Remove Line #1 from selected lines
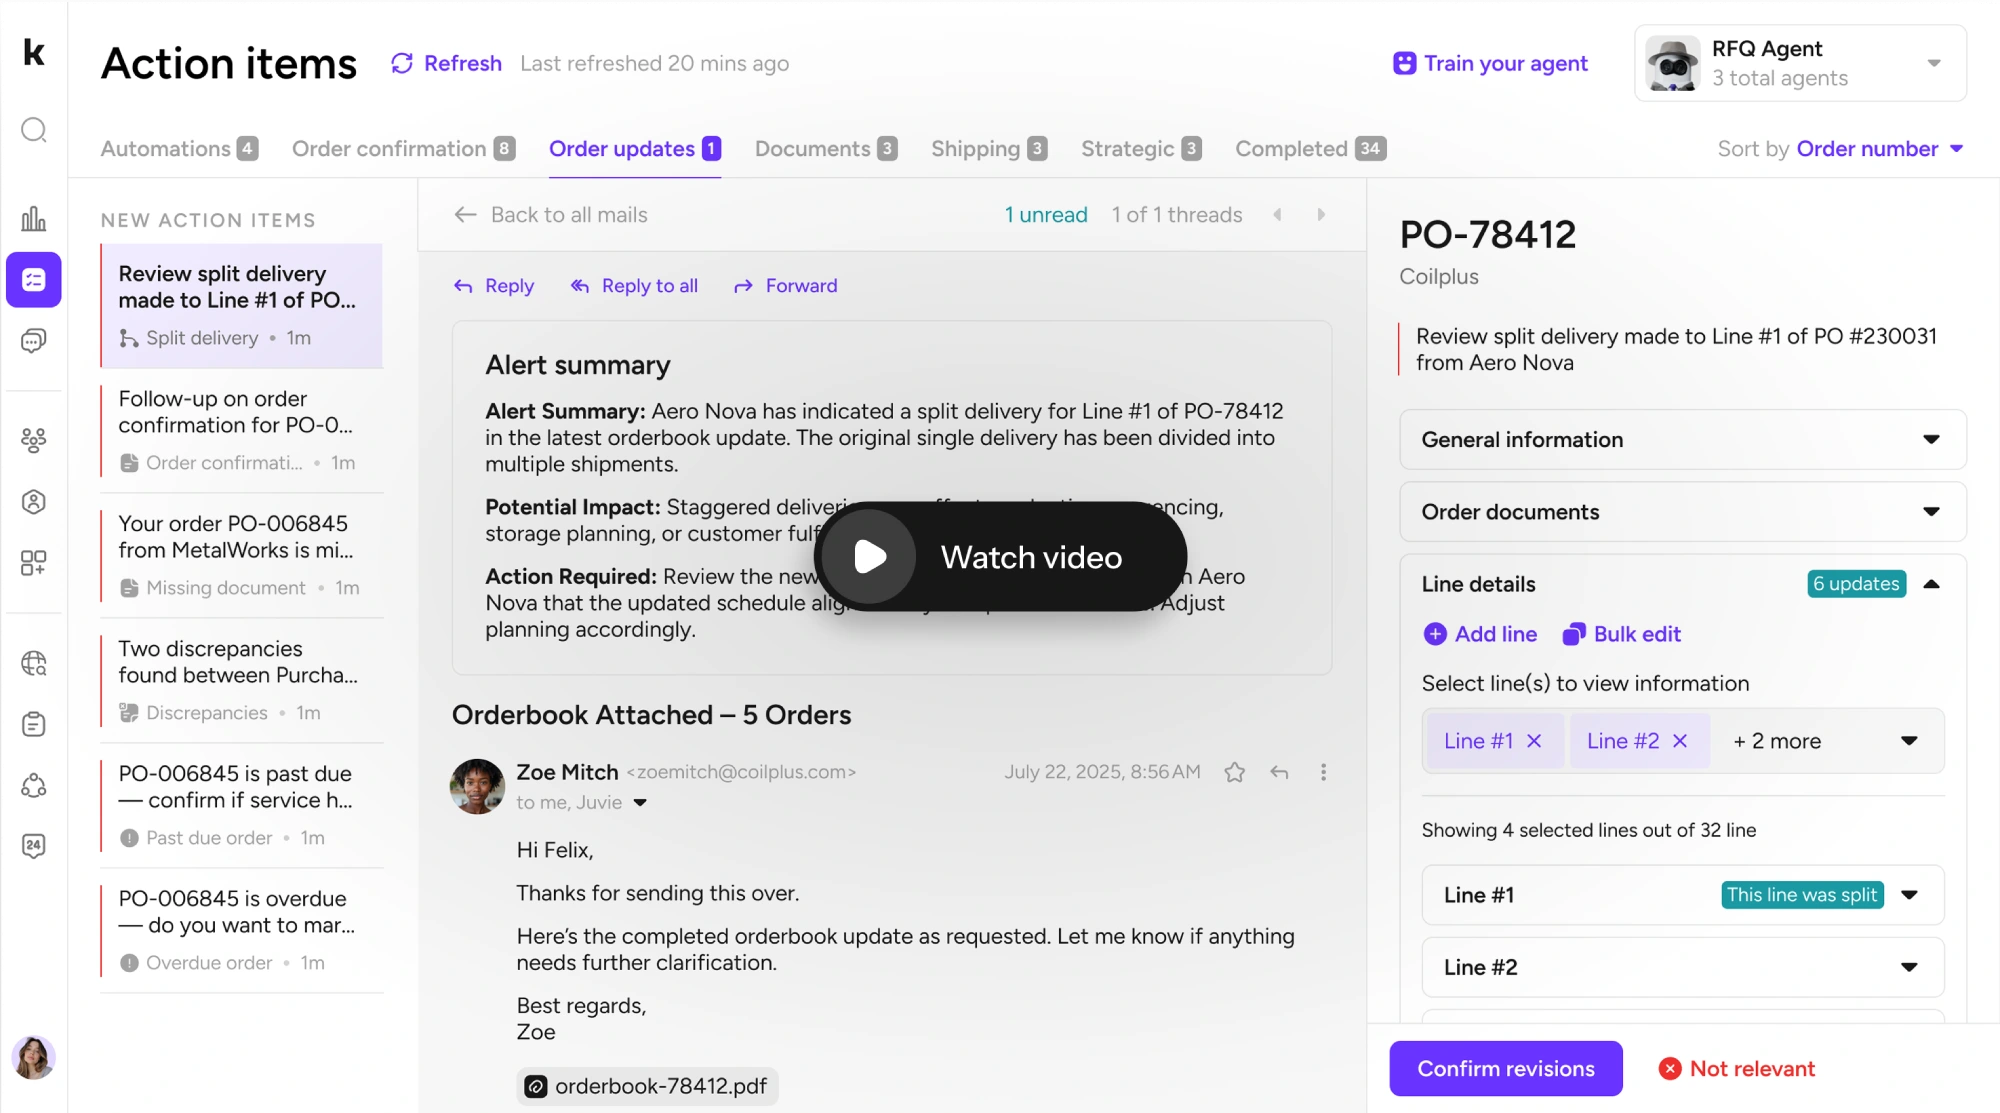2000x1113 pixels. pyautogui.click(x=1534, y=741)
